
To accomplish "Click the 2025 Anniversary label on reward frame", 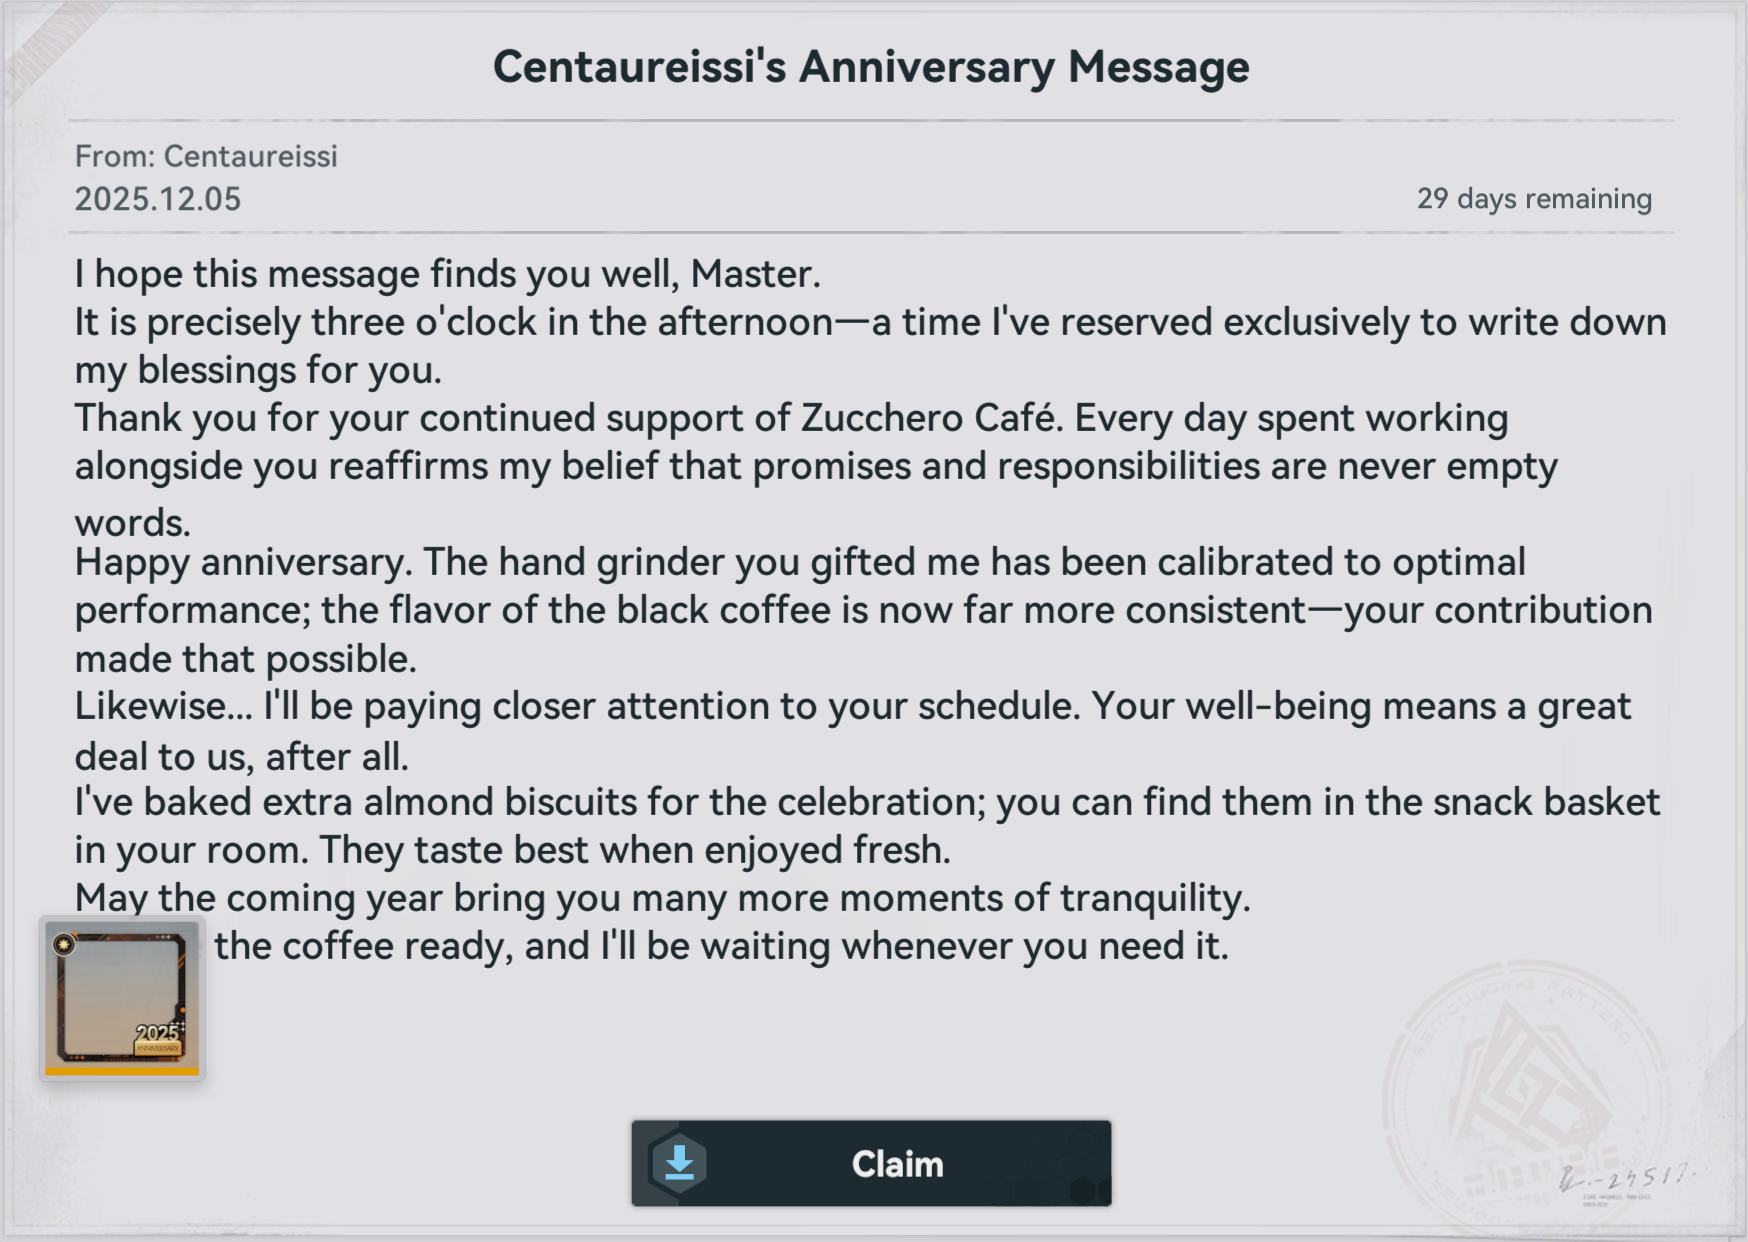I will [x=158, y=1038].
